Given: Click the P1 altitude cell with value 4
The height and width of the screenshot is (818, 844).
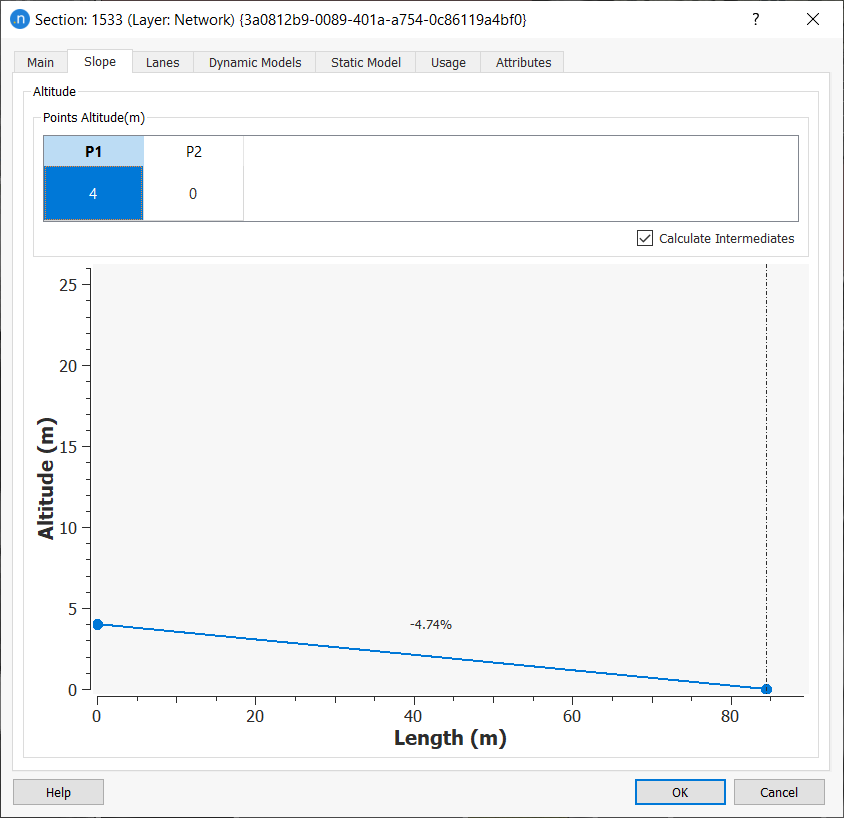Looking at the screenshot, I should [x=93, y=194].
